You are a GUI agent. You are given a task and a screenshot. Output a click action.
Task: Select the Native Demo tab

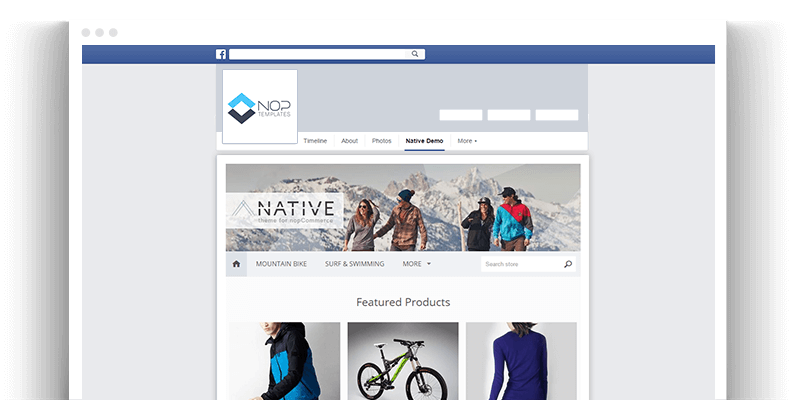coord(424,141)
